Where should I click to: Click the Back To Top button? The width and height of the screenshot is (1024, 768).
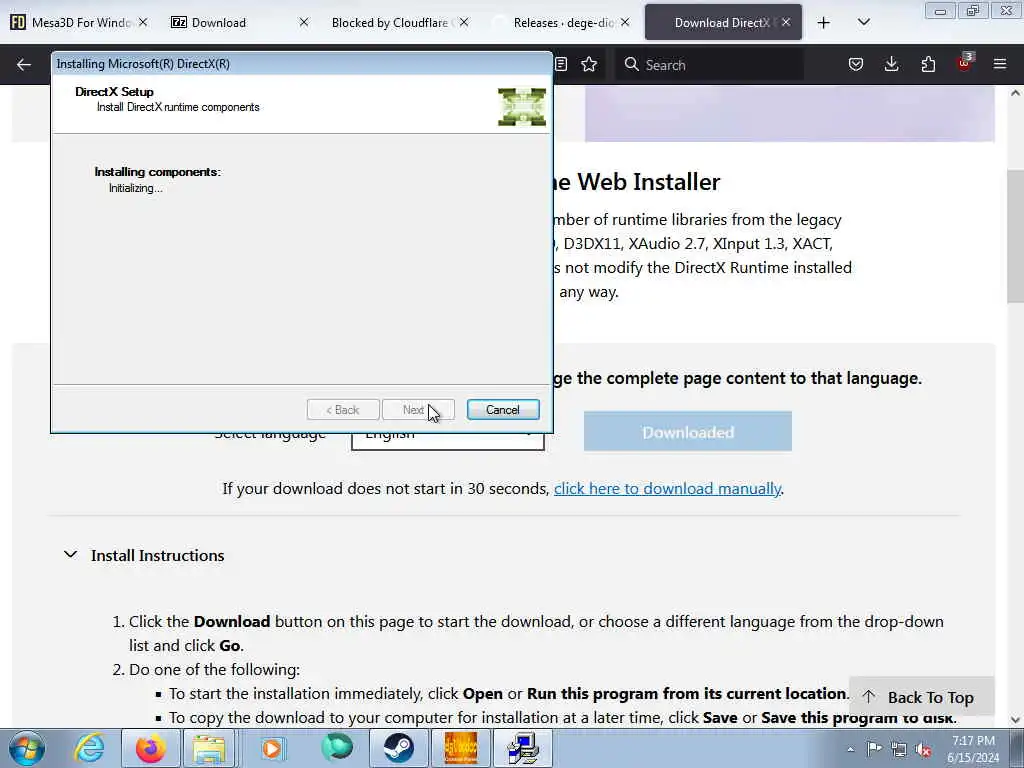[x=921, y=697]
